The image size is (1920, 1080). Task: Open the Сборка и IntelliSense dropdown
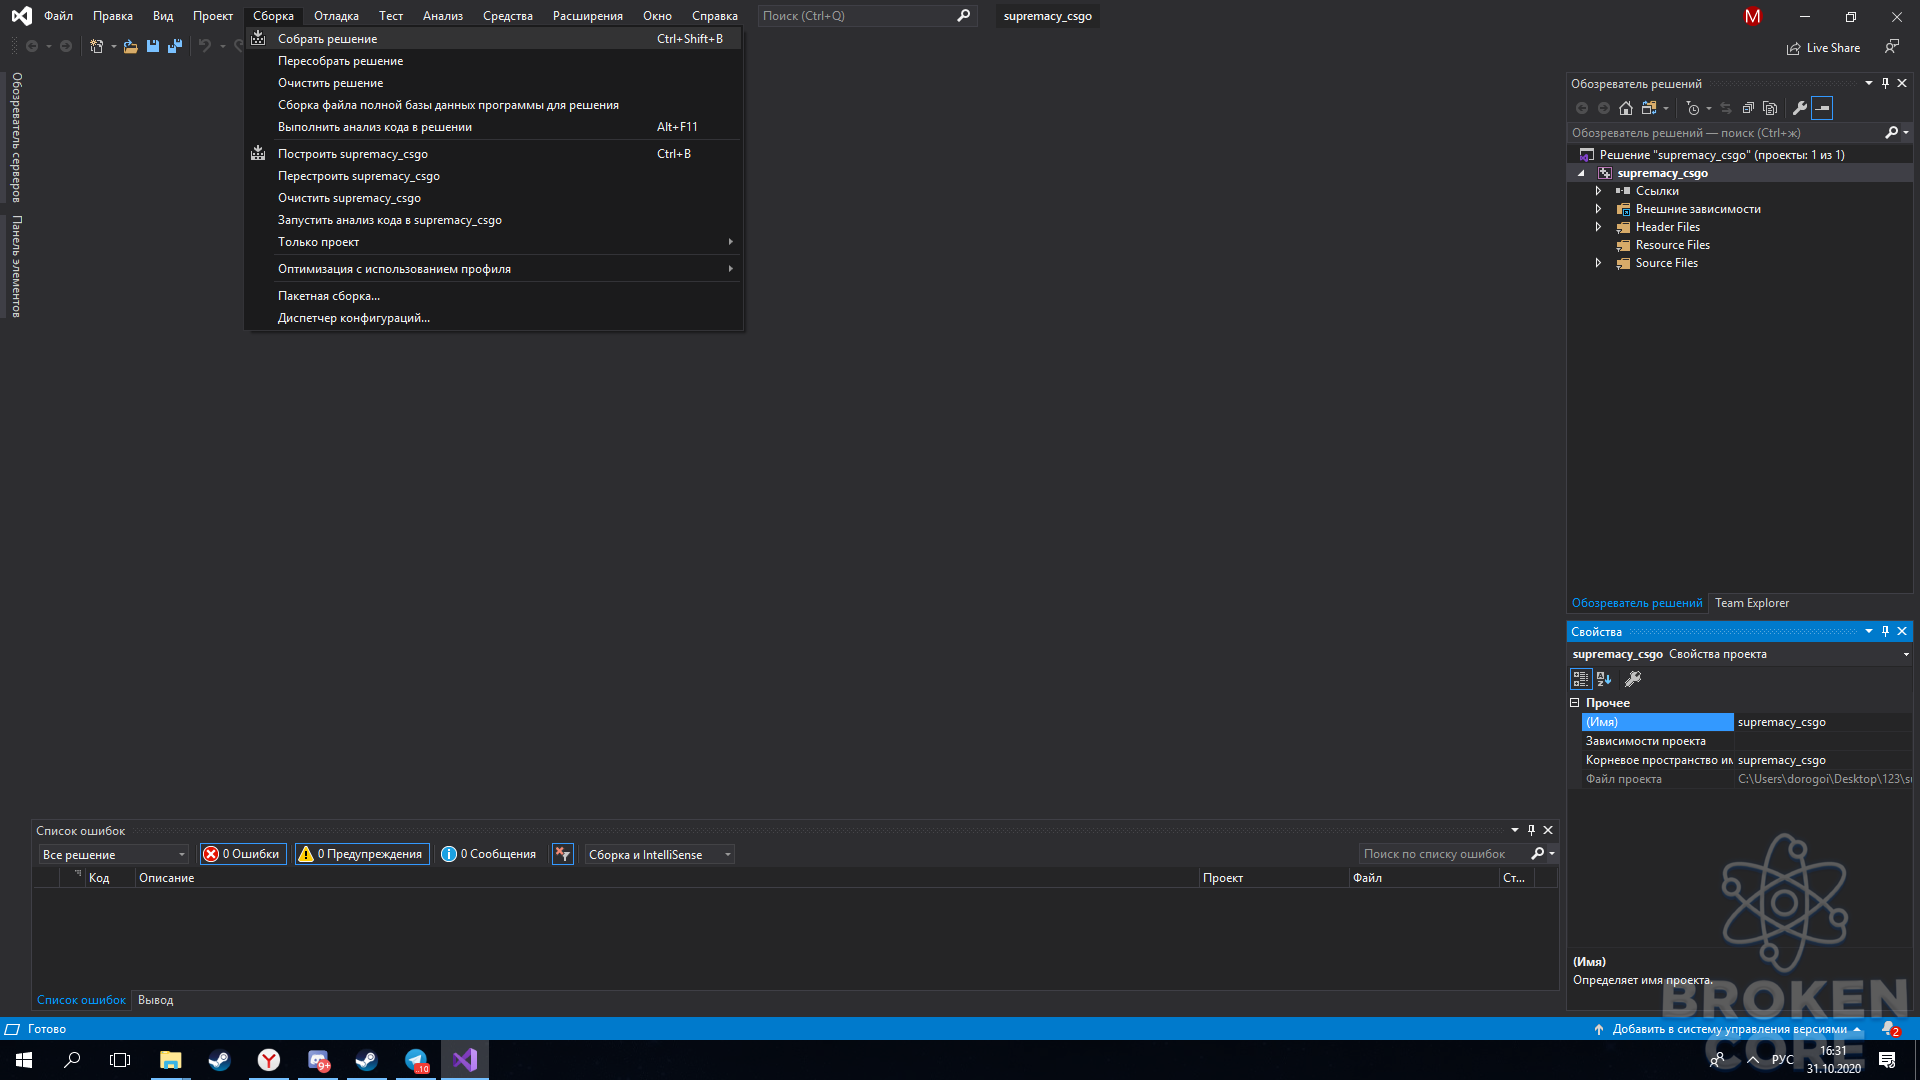[660, 855]
